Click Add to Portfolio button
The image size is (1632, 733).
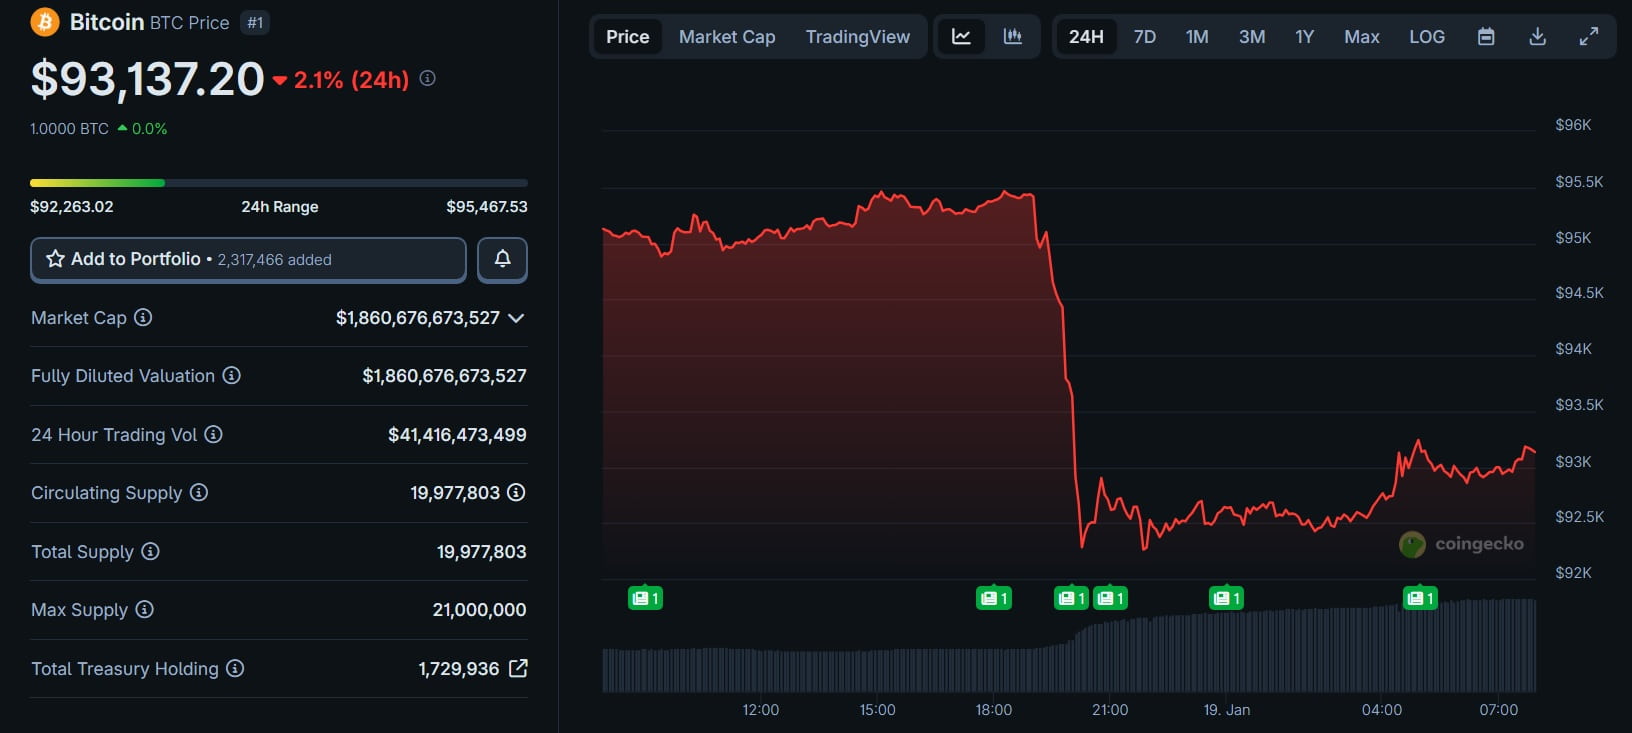[248, 259]
